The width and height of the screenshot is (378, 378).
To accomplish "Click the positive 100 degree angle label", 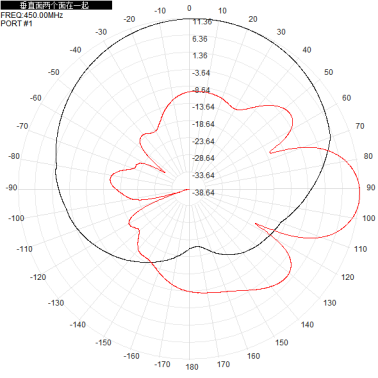I will point(368,218).
